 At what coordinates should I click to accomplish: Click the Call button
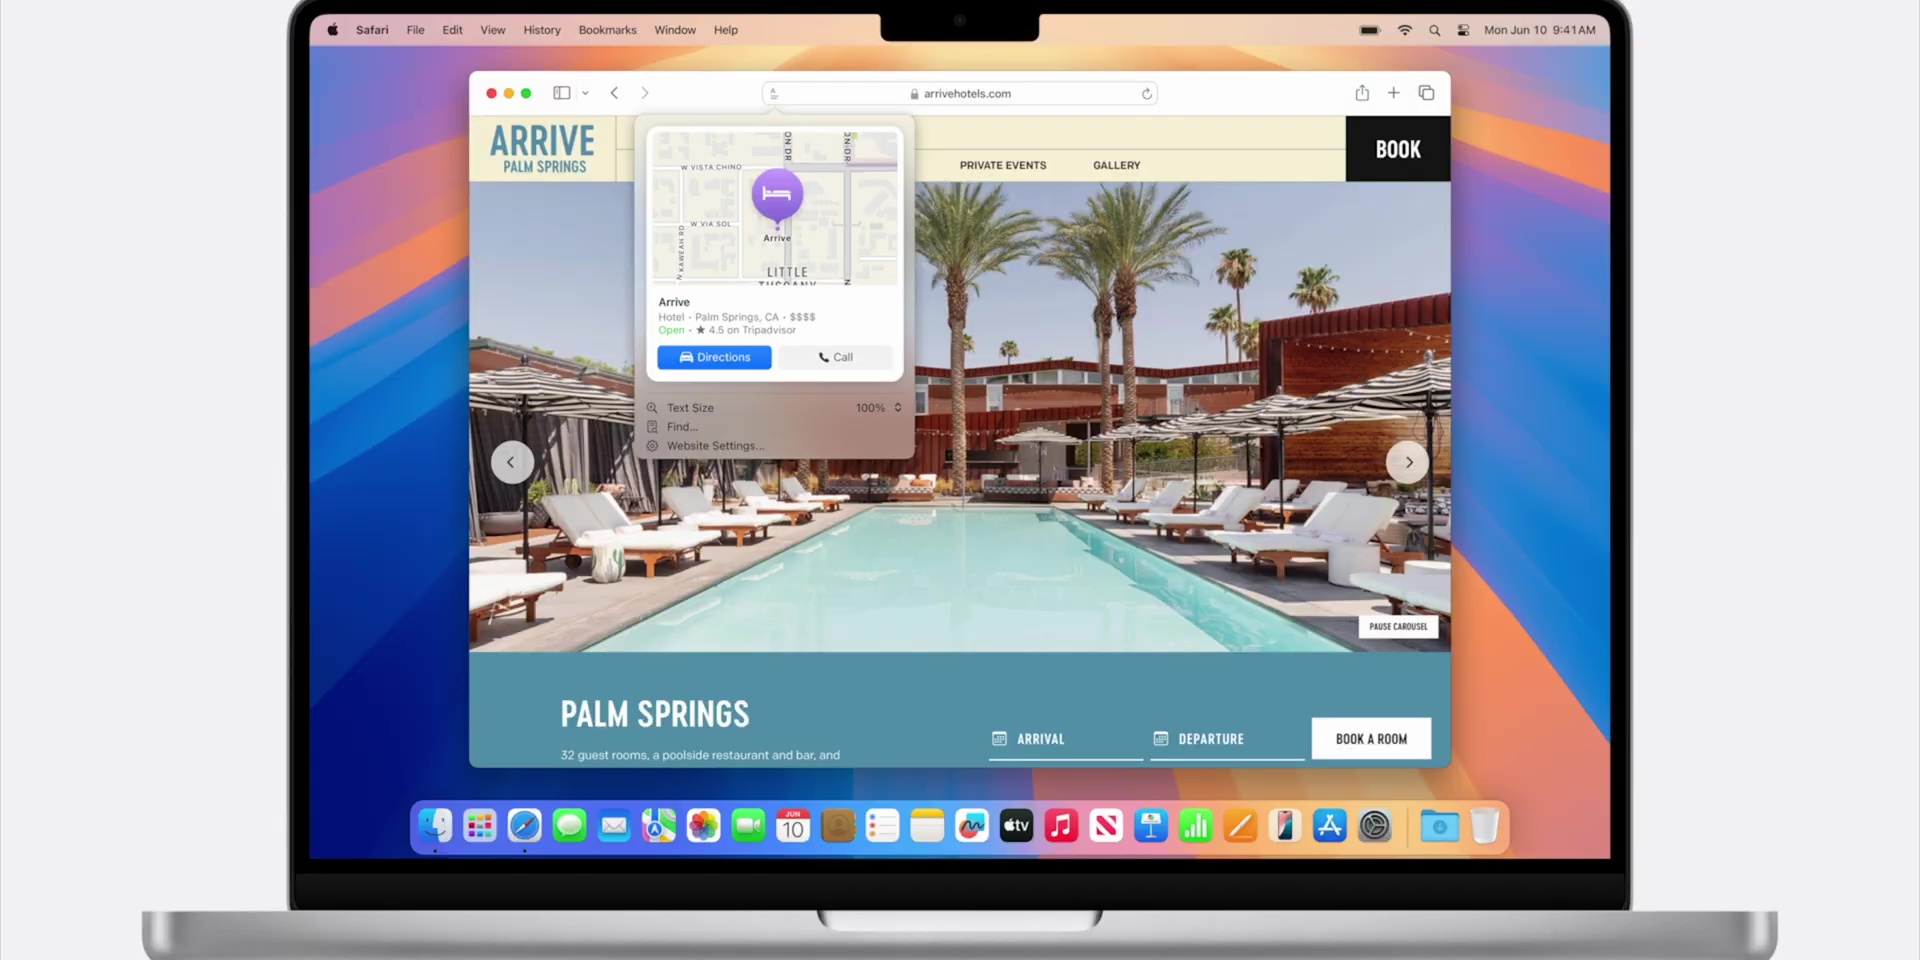click(836, 357)
